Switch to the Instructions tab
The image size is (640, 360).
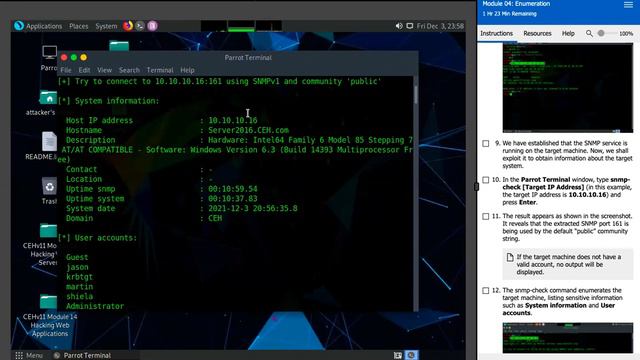tap(496, 33)
